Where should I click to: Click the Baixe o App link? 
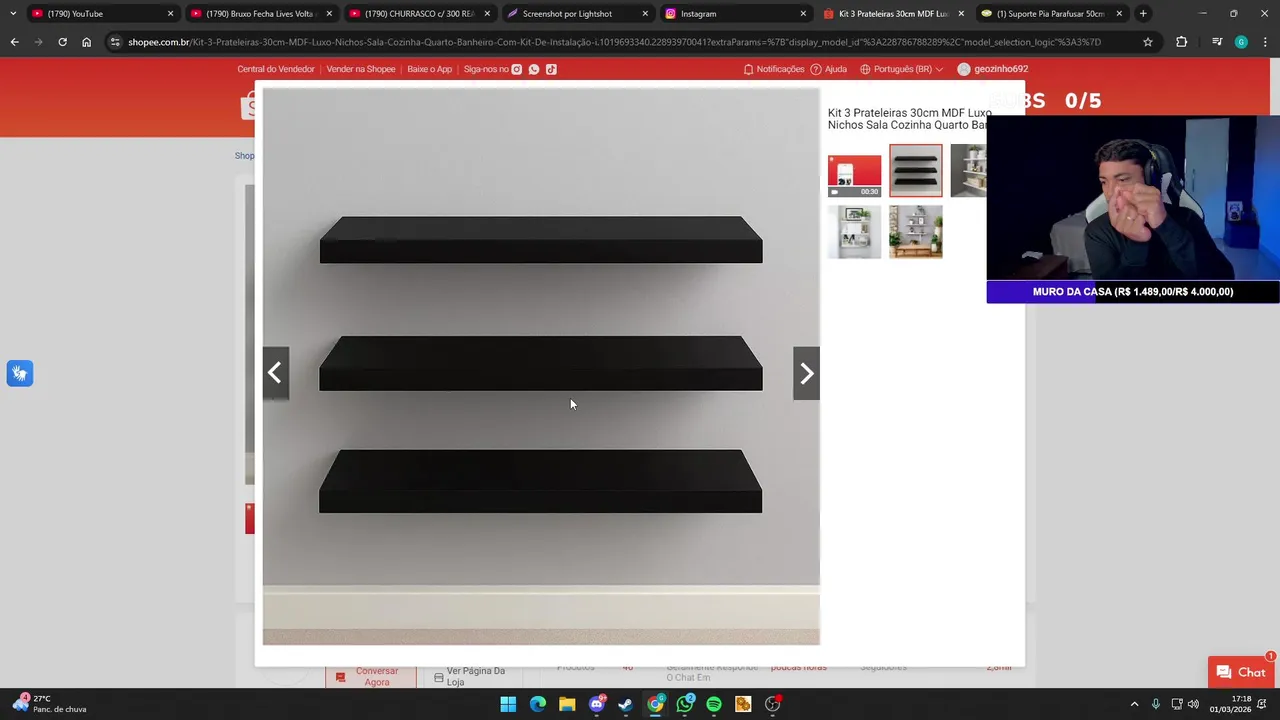[430, 69]
